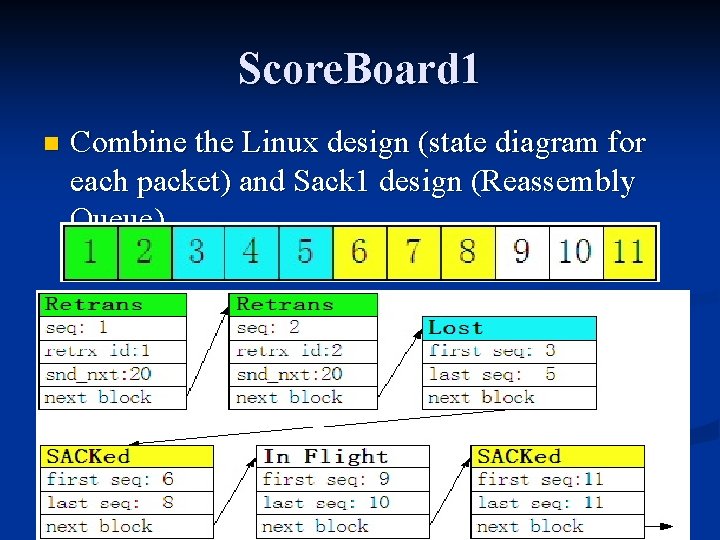Click the 'last seq: 11' row
This screenshot has width=720, height=540.
coord(558,503)
